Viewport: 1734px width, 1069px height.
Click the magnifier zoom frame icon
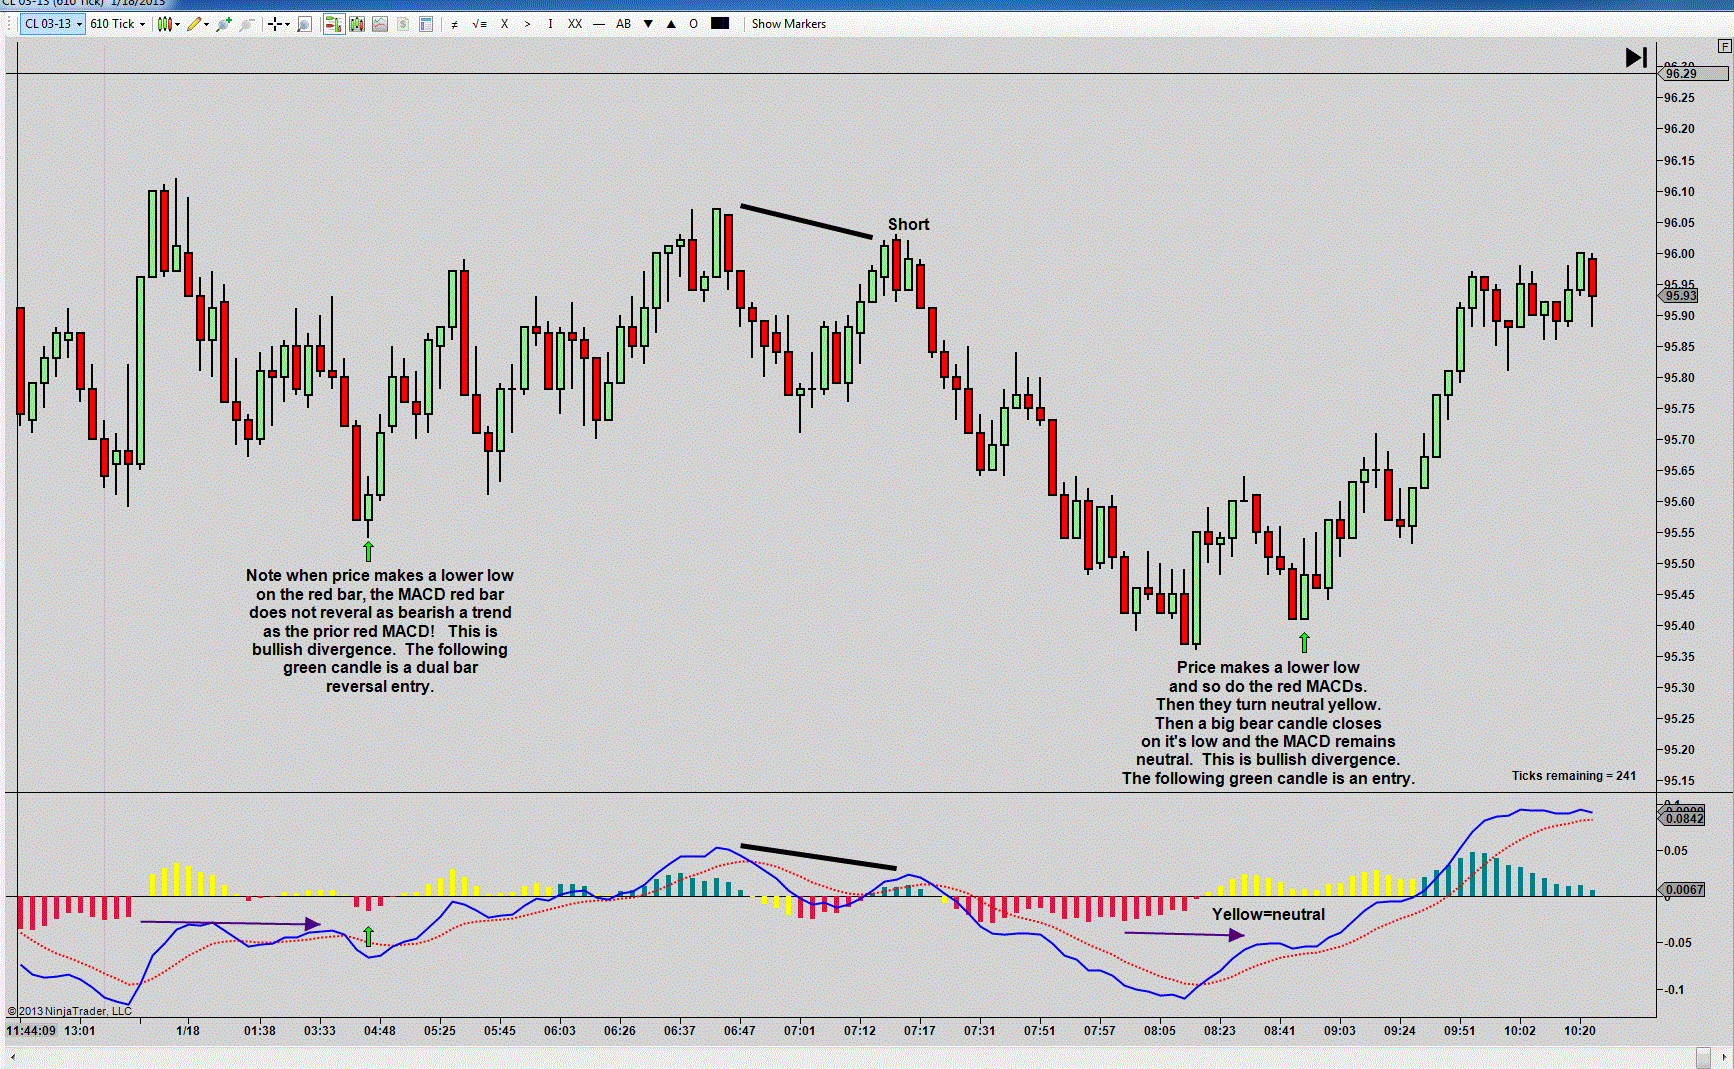[305, 24]
